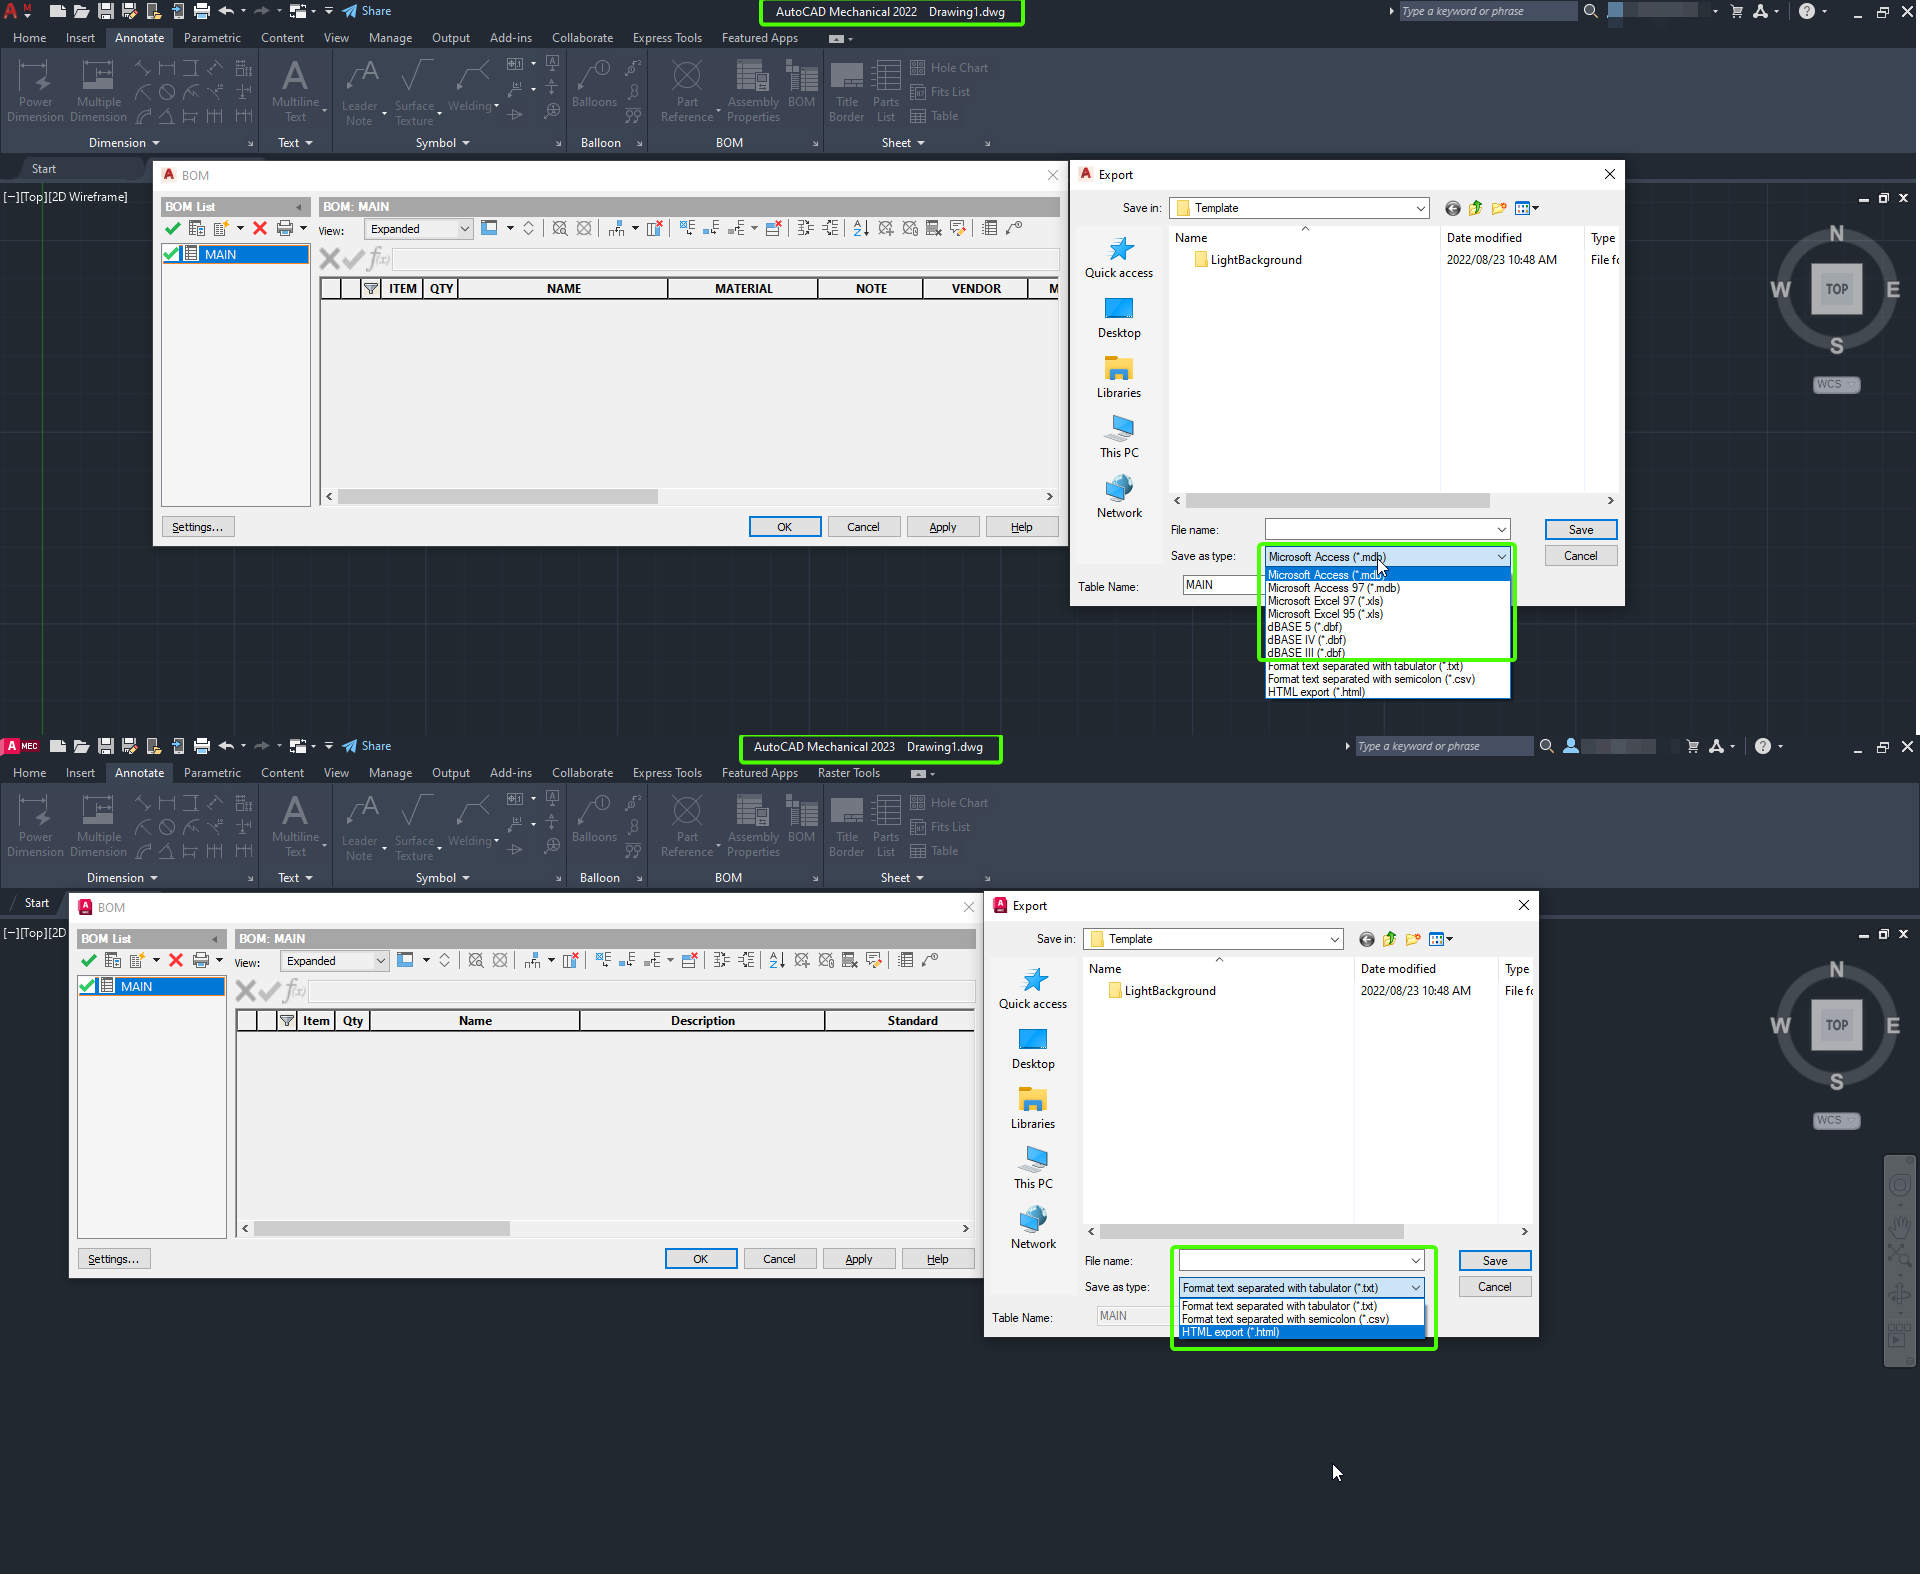Click the horizontal scrollbar under the upper BOM table
This screenshot has height=1574, width=1920.
pyautogui.click(x=497, y=497)
